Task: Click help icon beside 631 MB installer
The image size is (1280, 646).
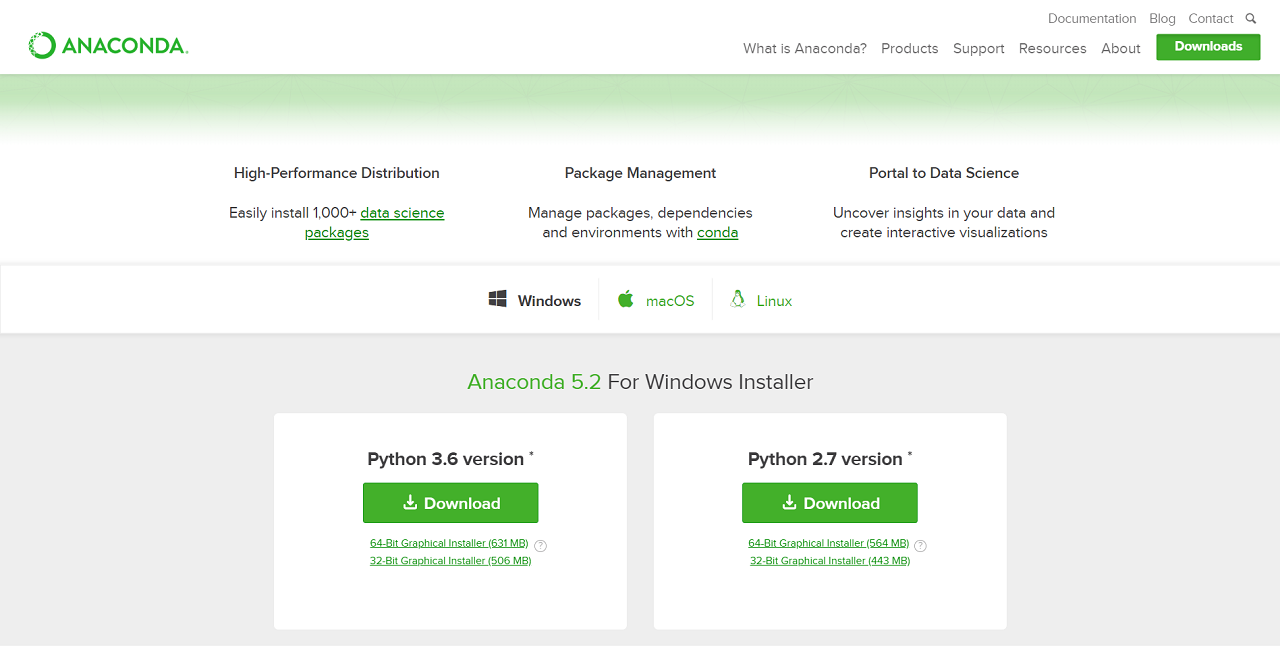Action: 541,545
